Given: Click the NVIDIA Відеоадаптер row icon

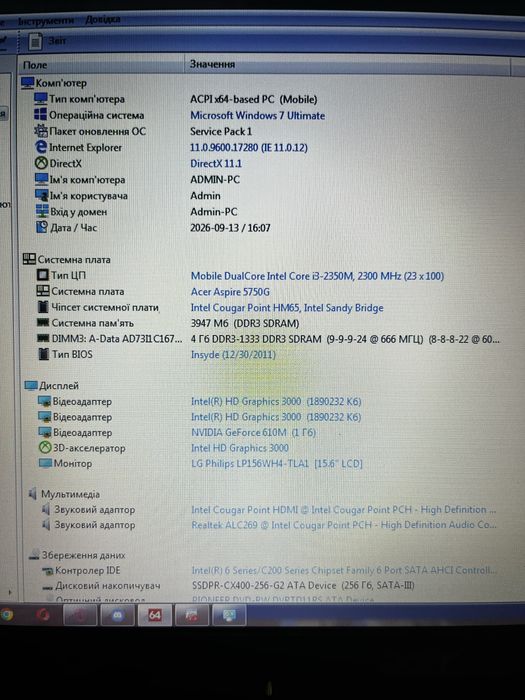Looking at the screenshot, I should (x=45, y=432).
